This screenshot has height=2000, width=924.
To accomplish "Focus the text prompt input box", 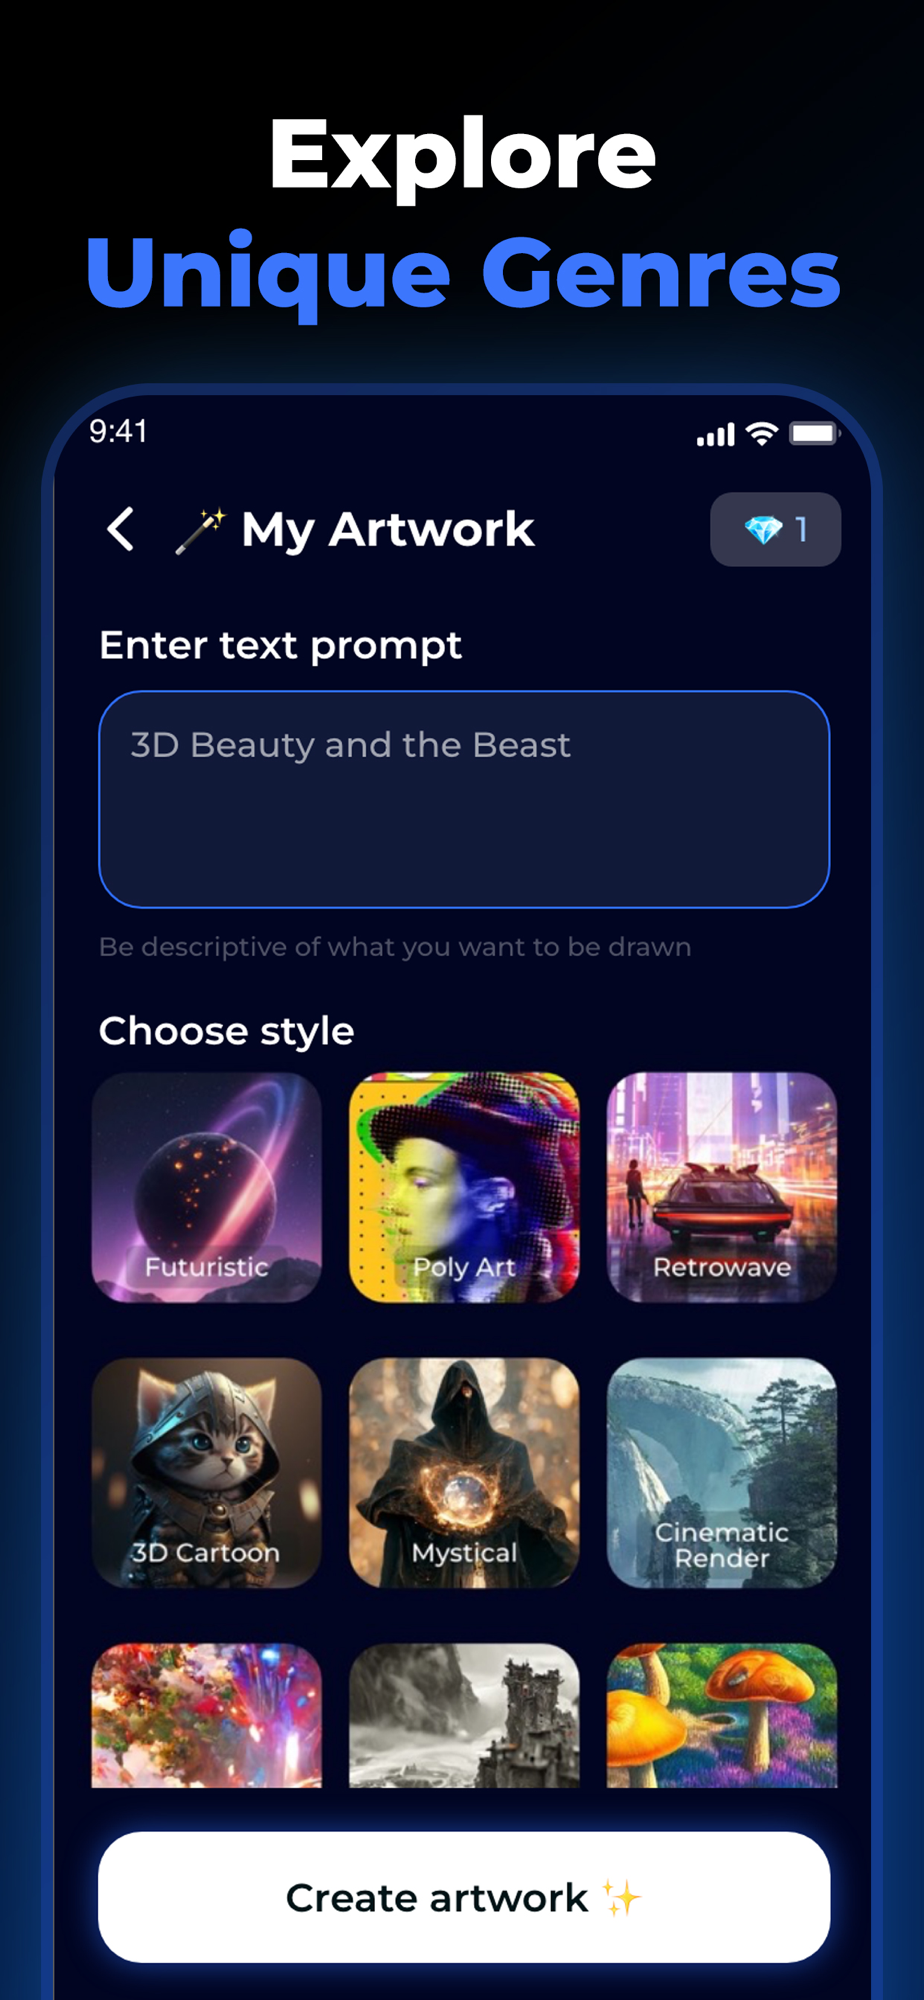I will pos(464,799).
